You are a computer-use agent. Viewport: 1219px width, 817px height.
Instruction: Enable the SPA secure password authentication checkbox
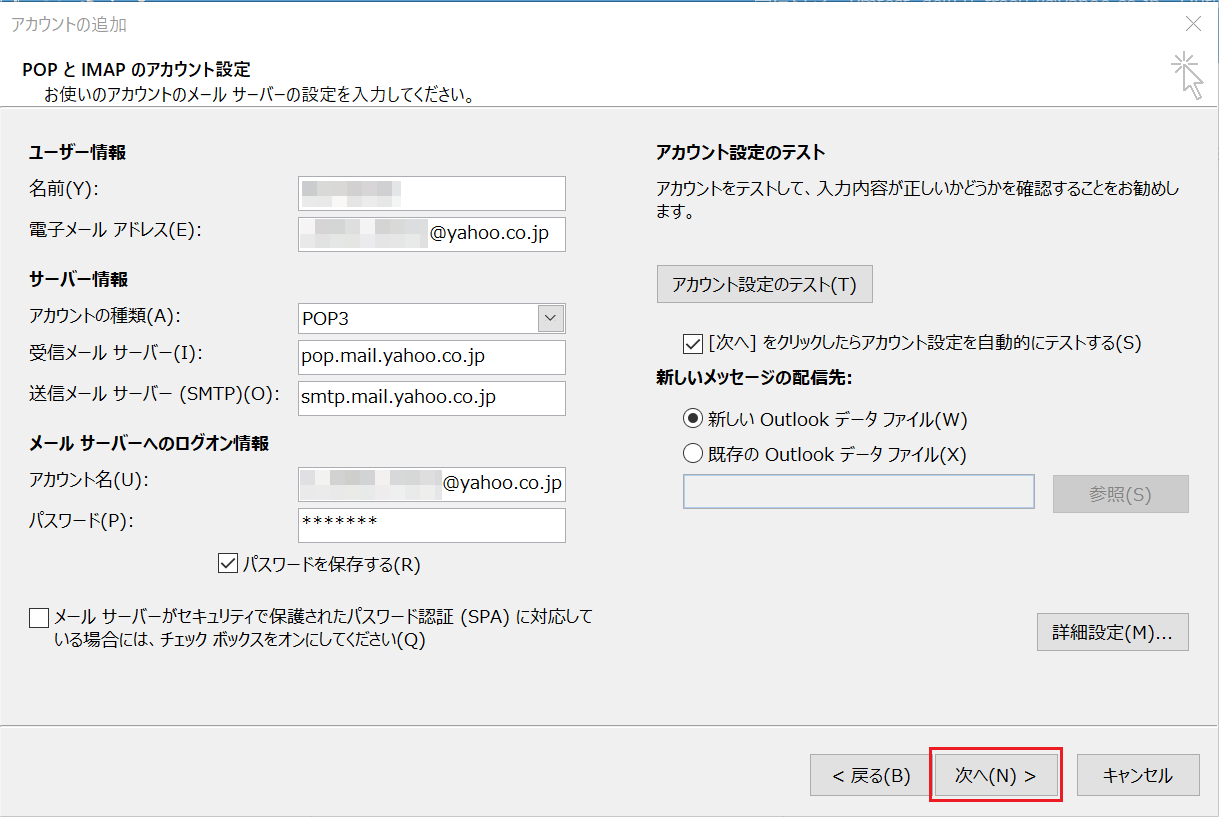tap(39, 617)
